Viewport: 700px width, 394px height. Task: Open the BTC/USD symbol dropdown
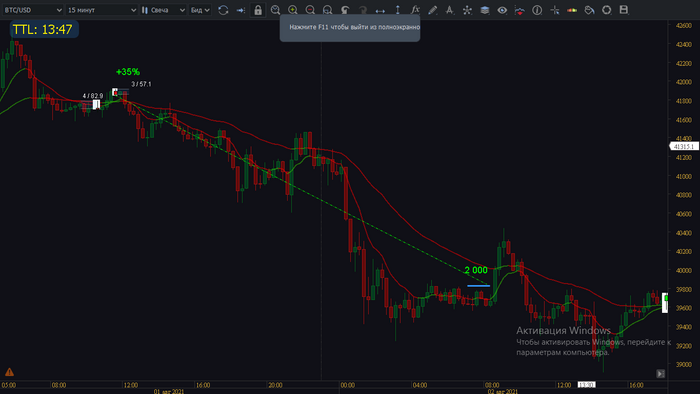(33, 10)
